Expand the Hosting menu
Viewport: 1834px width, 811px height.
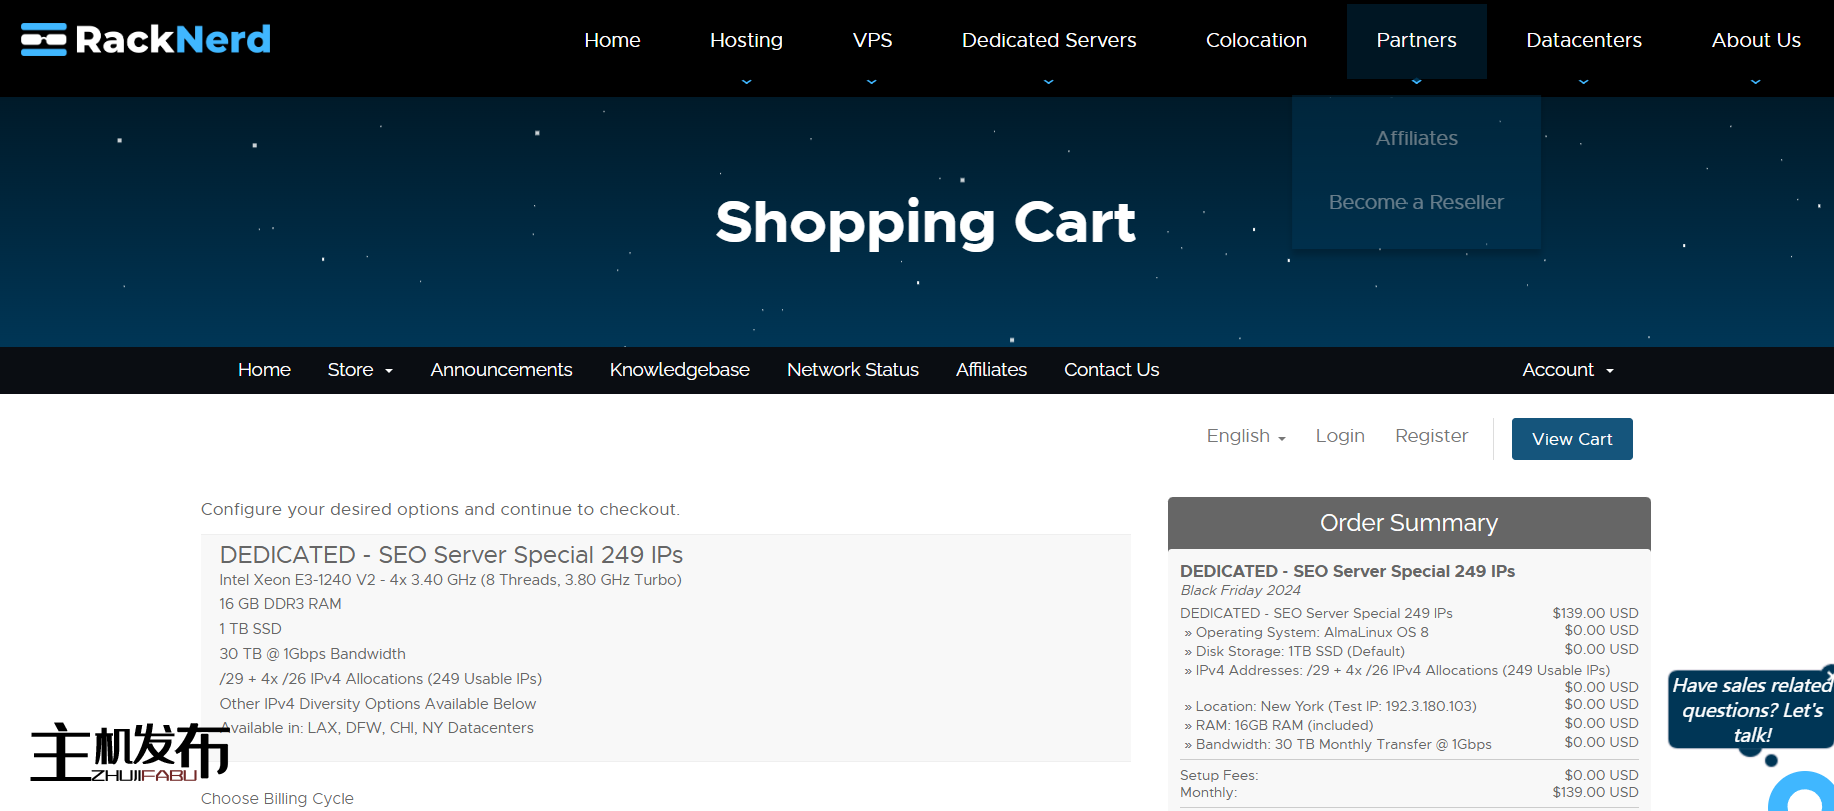tap(746, 40)
